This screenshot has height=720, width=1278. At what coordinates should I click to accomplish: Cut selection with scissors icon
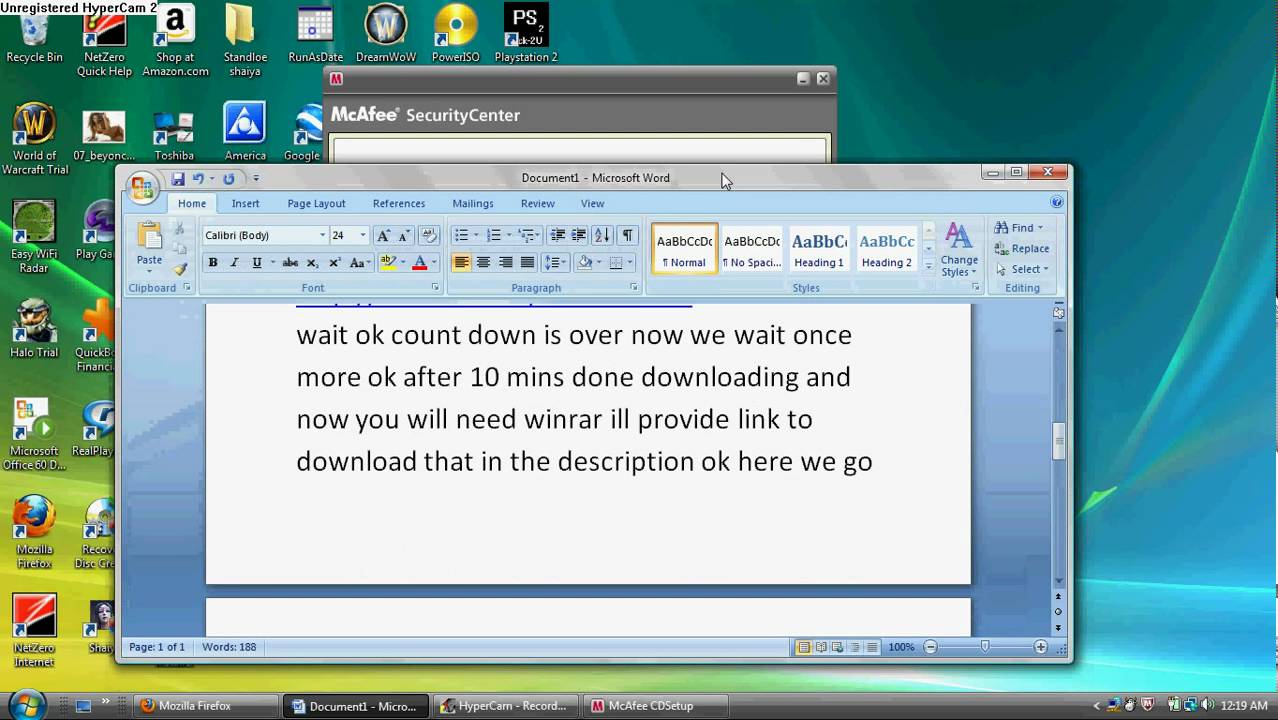(x=180, y=229)
